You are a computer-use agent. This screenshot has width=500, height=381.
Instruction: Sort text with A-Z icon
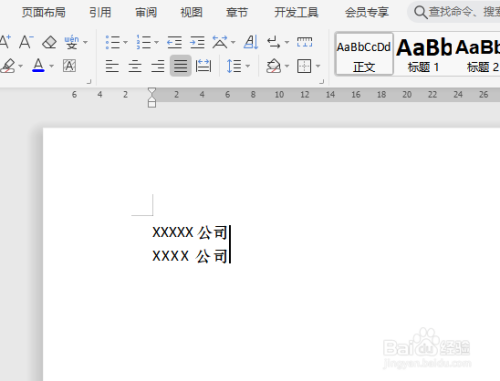[251, 42]
